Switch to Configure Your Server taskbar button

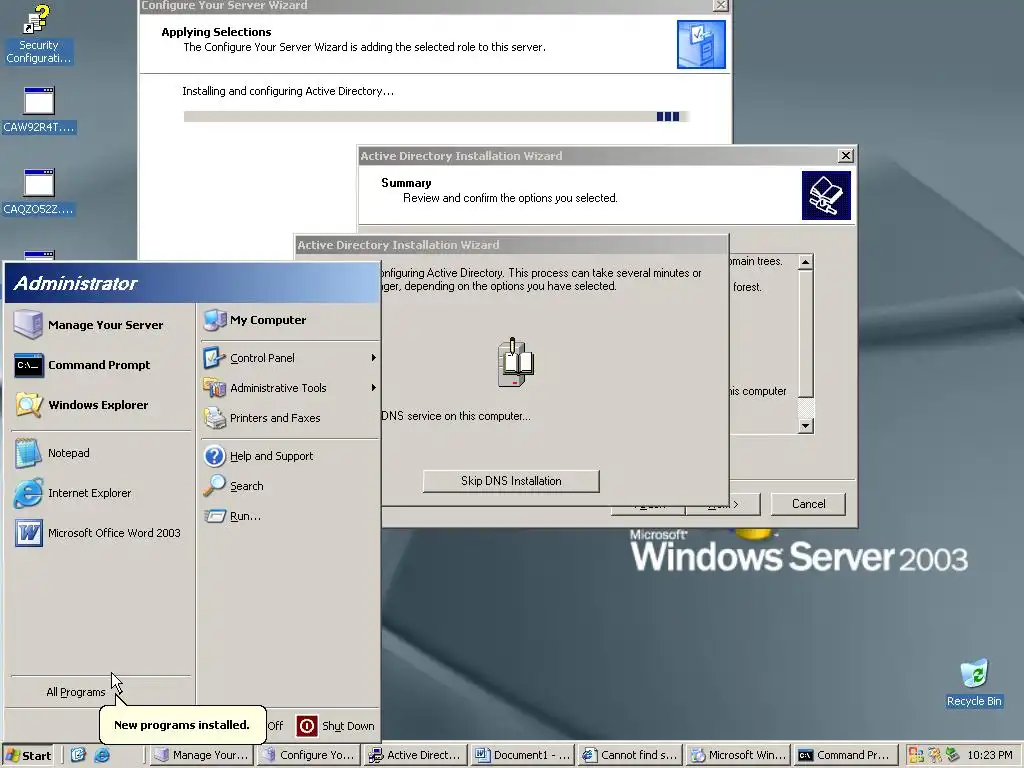click(x=310, y=755)
